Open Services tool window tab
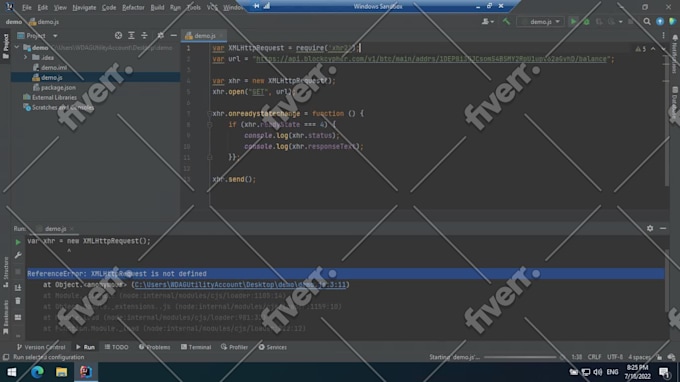The width and height of the screenshot is (680, 382). click(273, 347)
